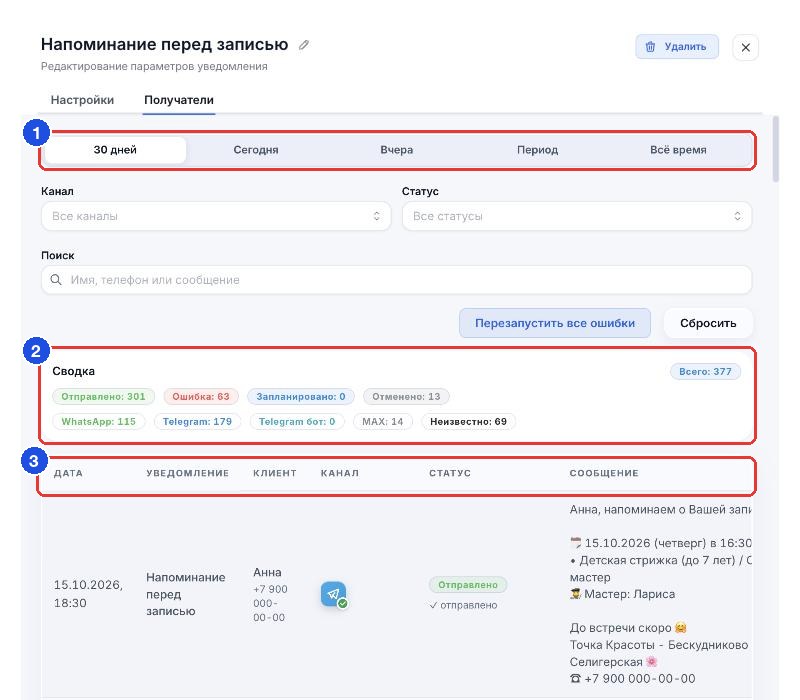Click the СТАТУС column header
800x700 pixels.
pyautogui.click(x=449, y=473)
